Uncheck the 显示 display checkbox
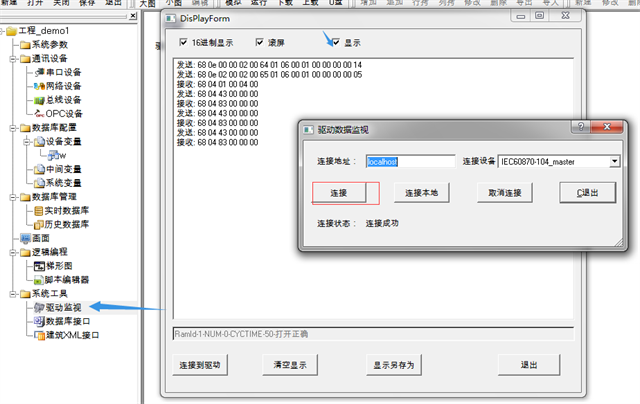Screen dimensions: 640x404 337,43
